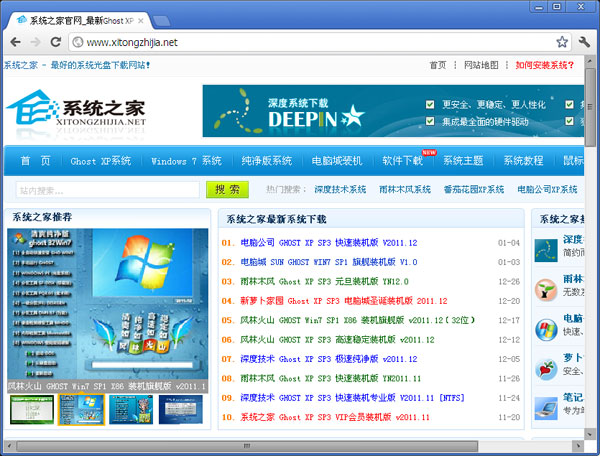Click the DEEPIN download banner
Screen dimensions: 600x456
click(390, 111)
